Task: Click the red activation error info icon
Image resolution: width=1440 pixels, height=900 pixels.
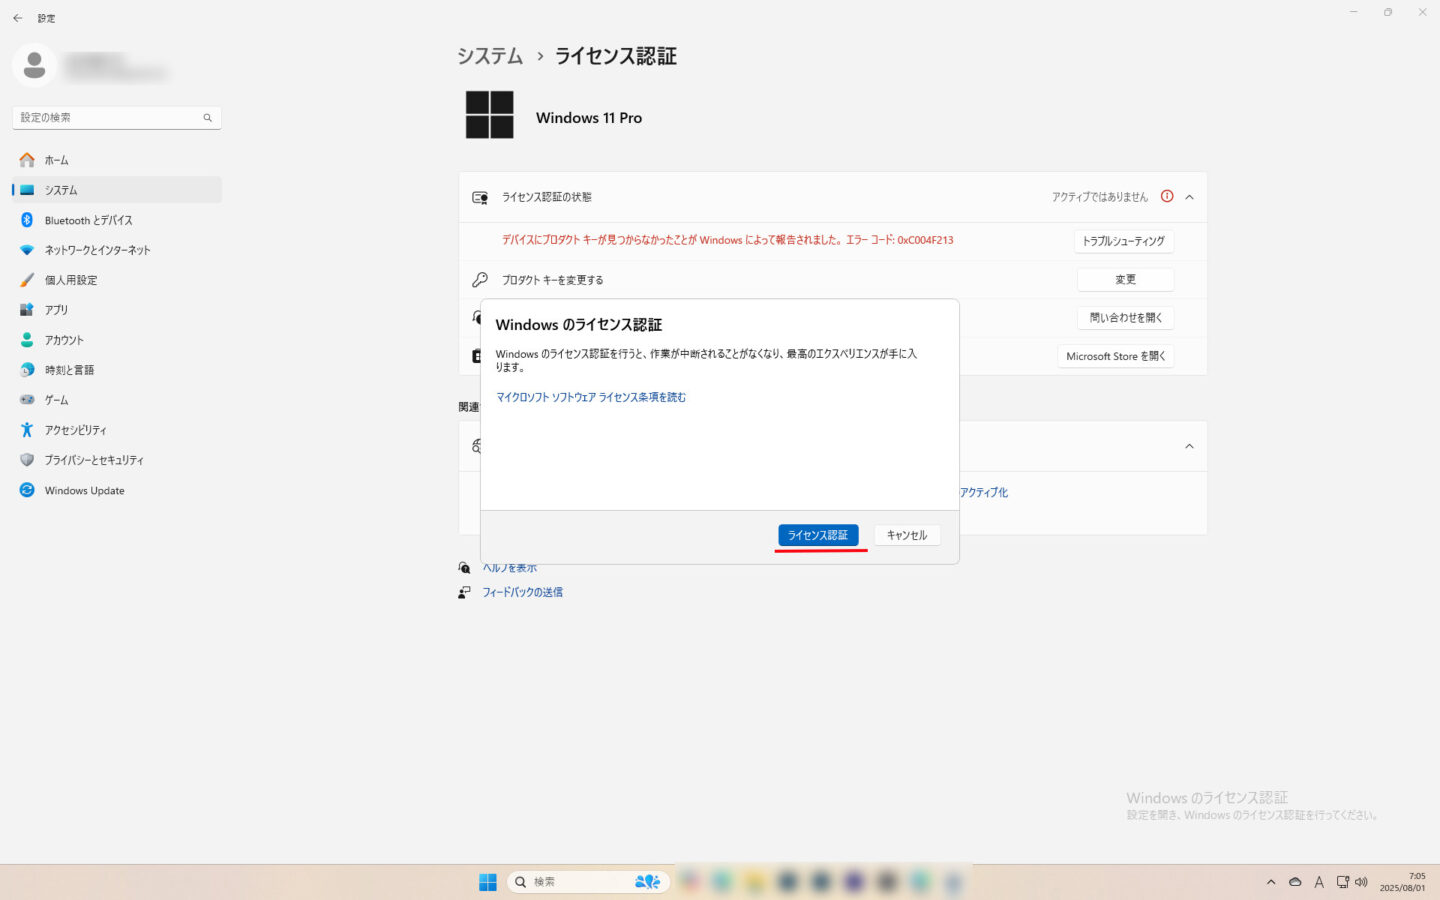Action: point(1167,196)
